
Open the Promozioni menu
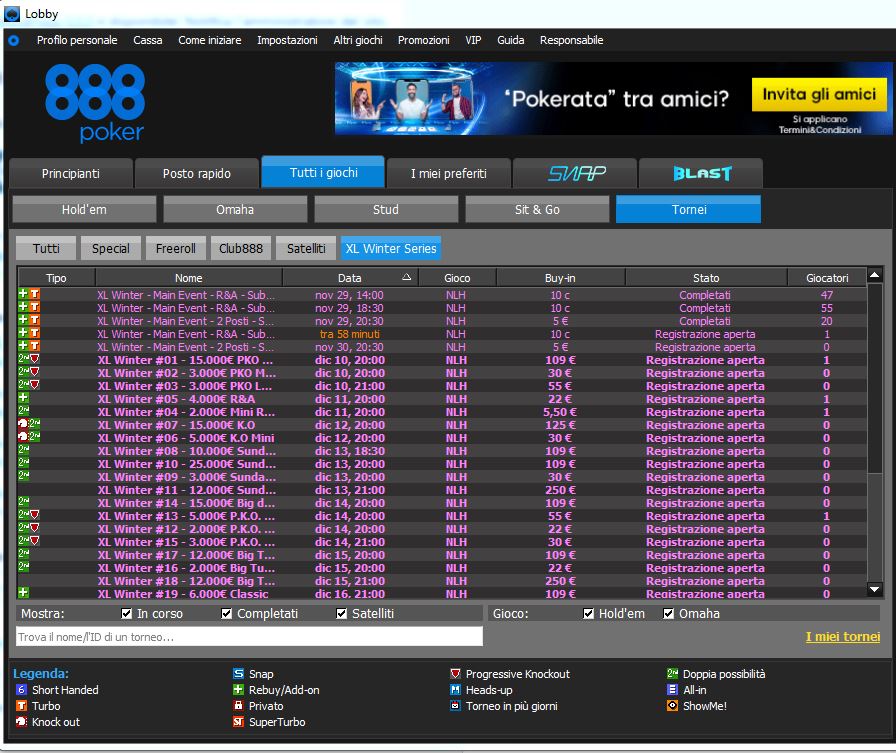click(423, 41)
